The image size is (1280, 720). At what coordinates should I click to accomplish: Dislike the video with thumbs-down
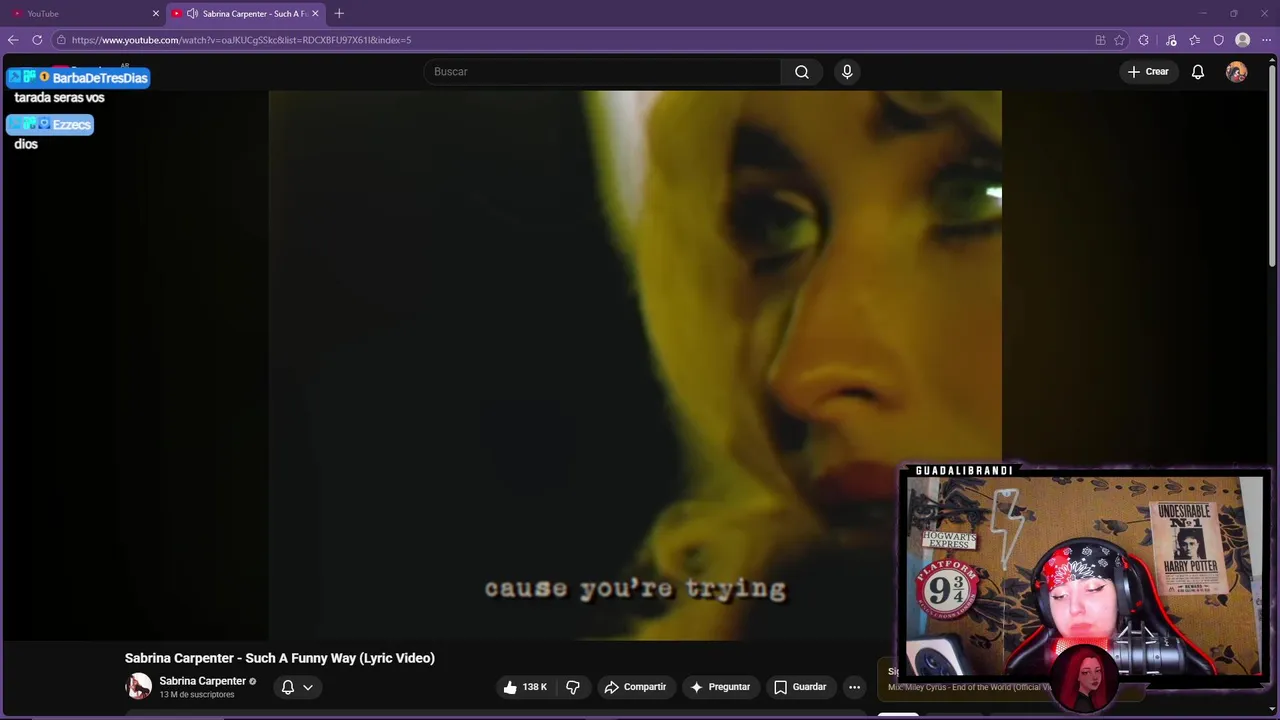click(573, 687)
